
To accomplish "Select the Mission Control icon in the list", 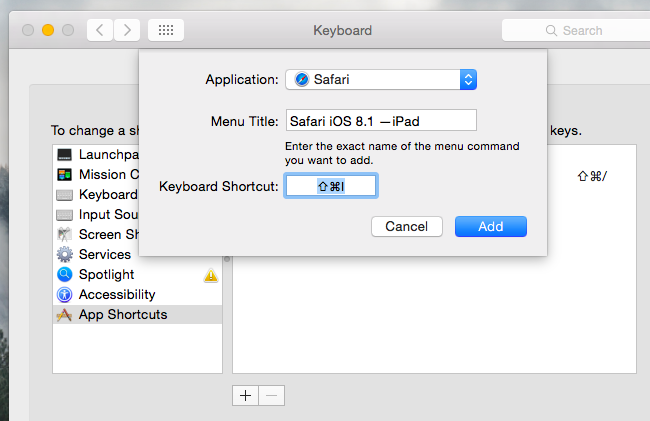I will pyautogui.click(x=64, y=174).
